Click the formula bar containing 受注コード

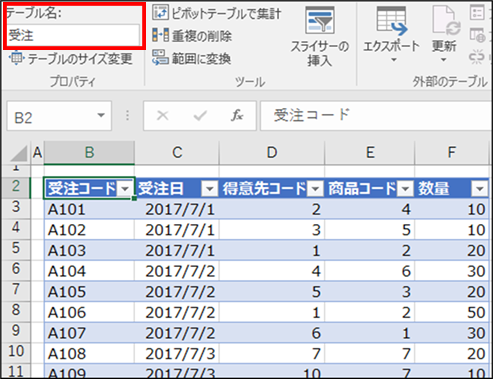376,115
